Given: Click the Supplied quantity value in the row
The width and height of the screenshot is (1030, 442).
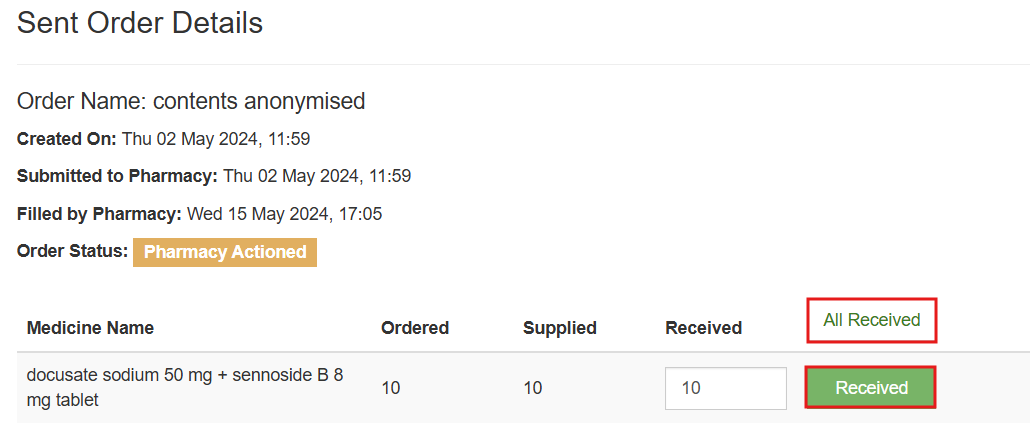Looking at the screenshot, I should [x=533, y=387].
